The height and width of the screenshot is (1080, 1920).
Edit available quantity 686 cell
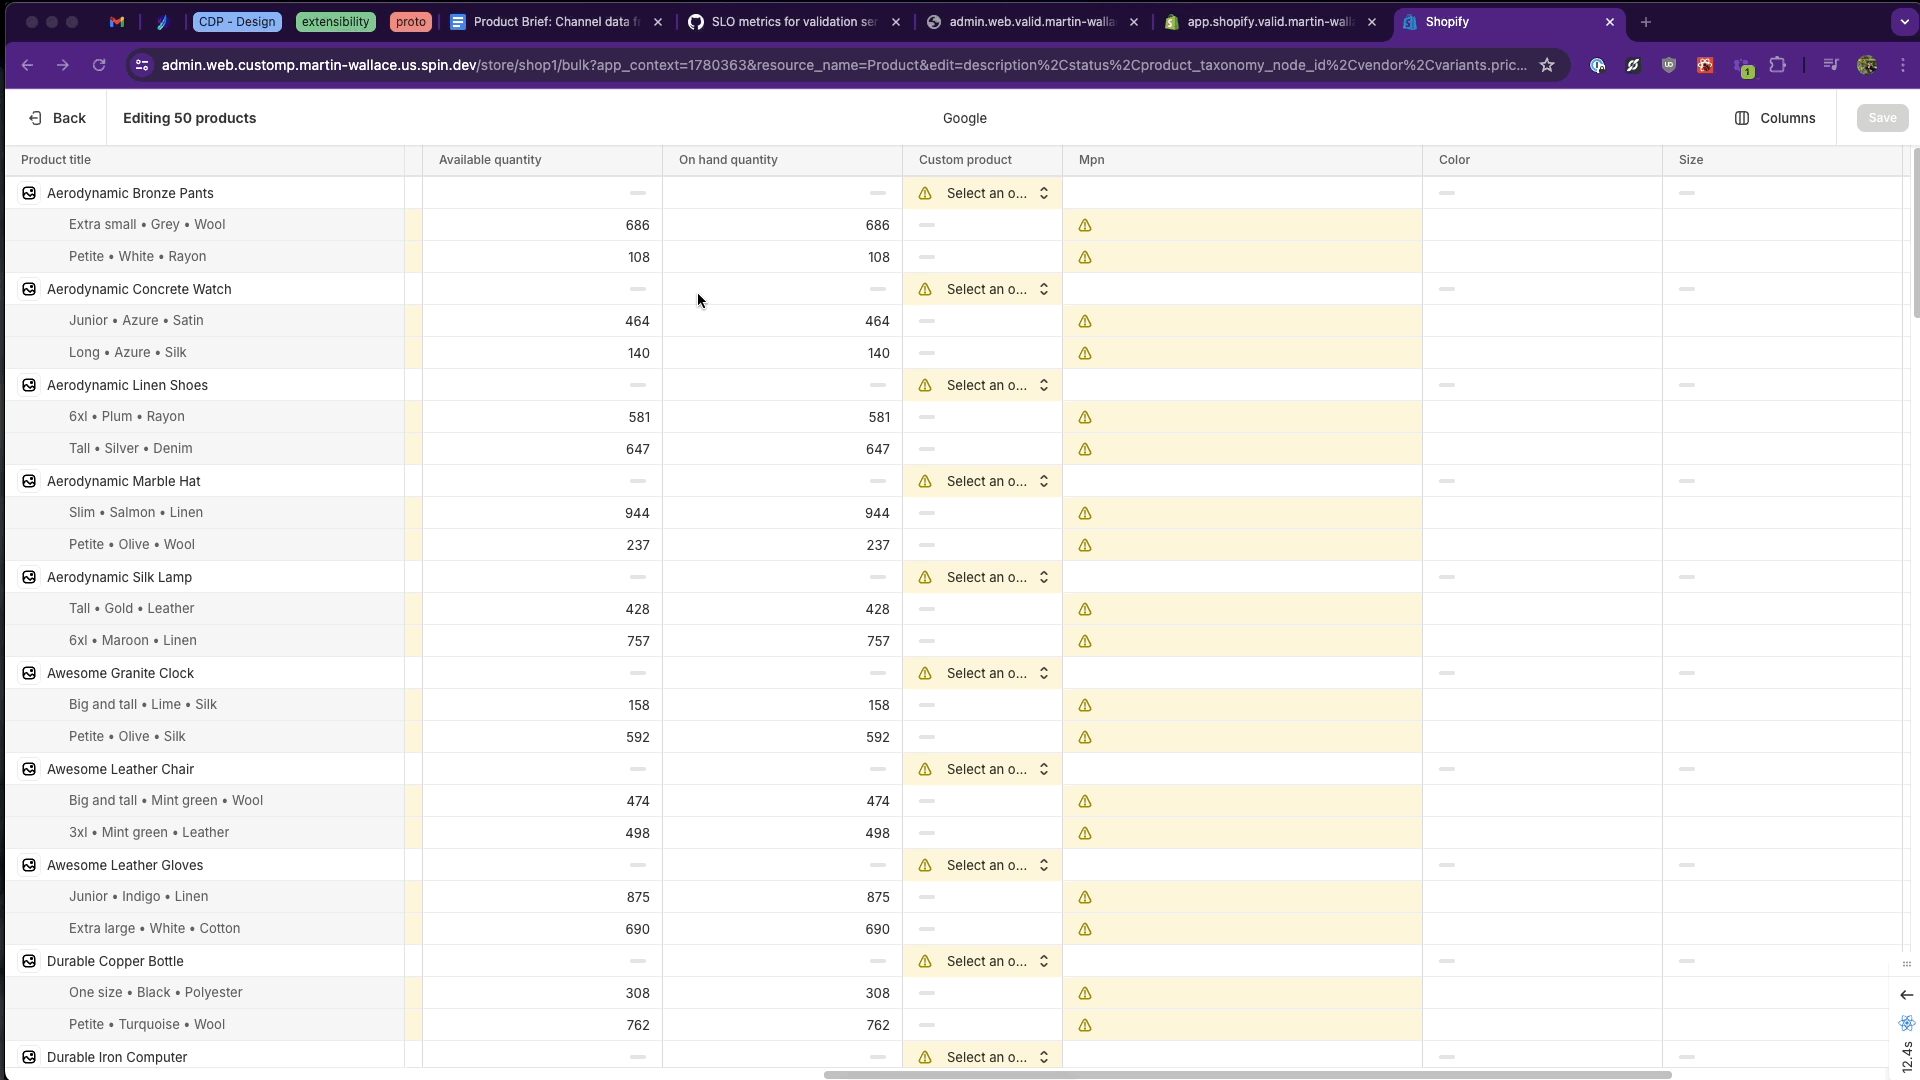coord(542,225)
